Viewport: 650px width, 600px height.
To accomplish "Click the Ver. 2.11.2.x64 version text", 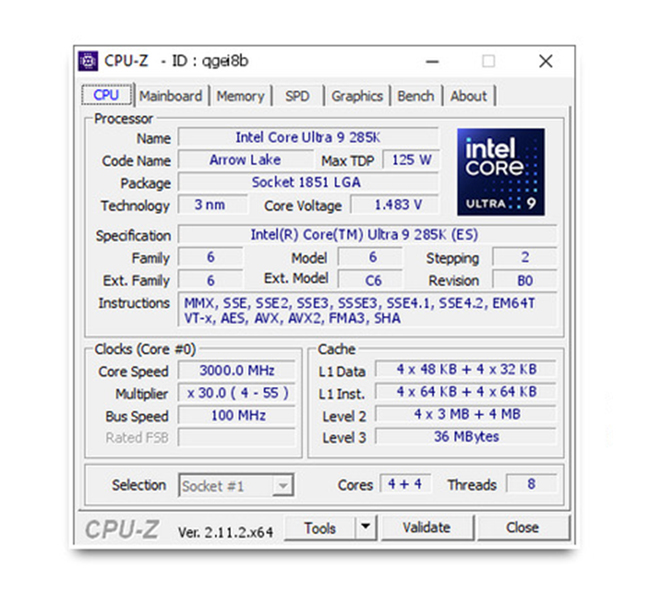I will point(226,532).
